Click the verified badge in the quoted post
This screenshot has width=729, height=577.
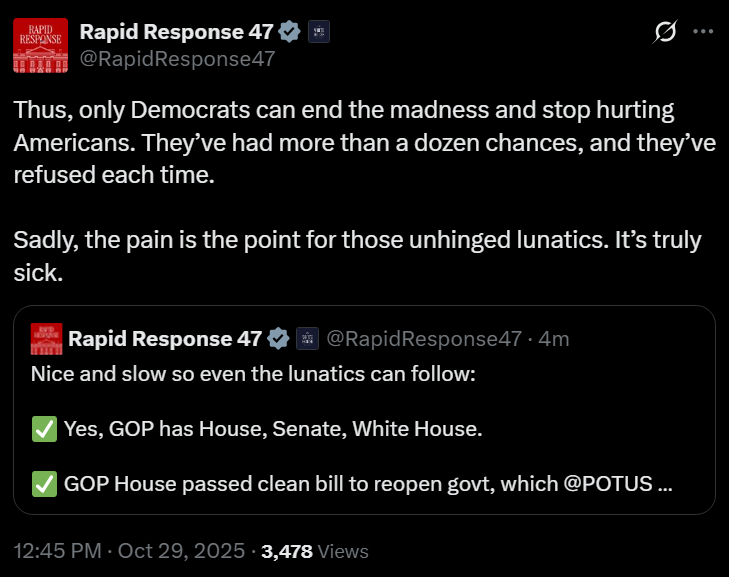click(280, 339)
